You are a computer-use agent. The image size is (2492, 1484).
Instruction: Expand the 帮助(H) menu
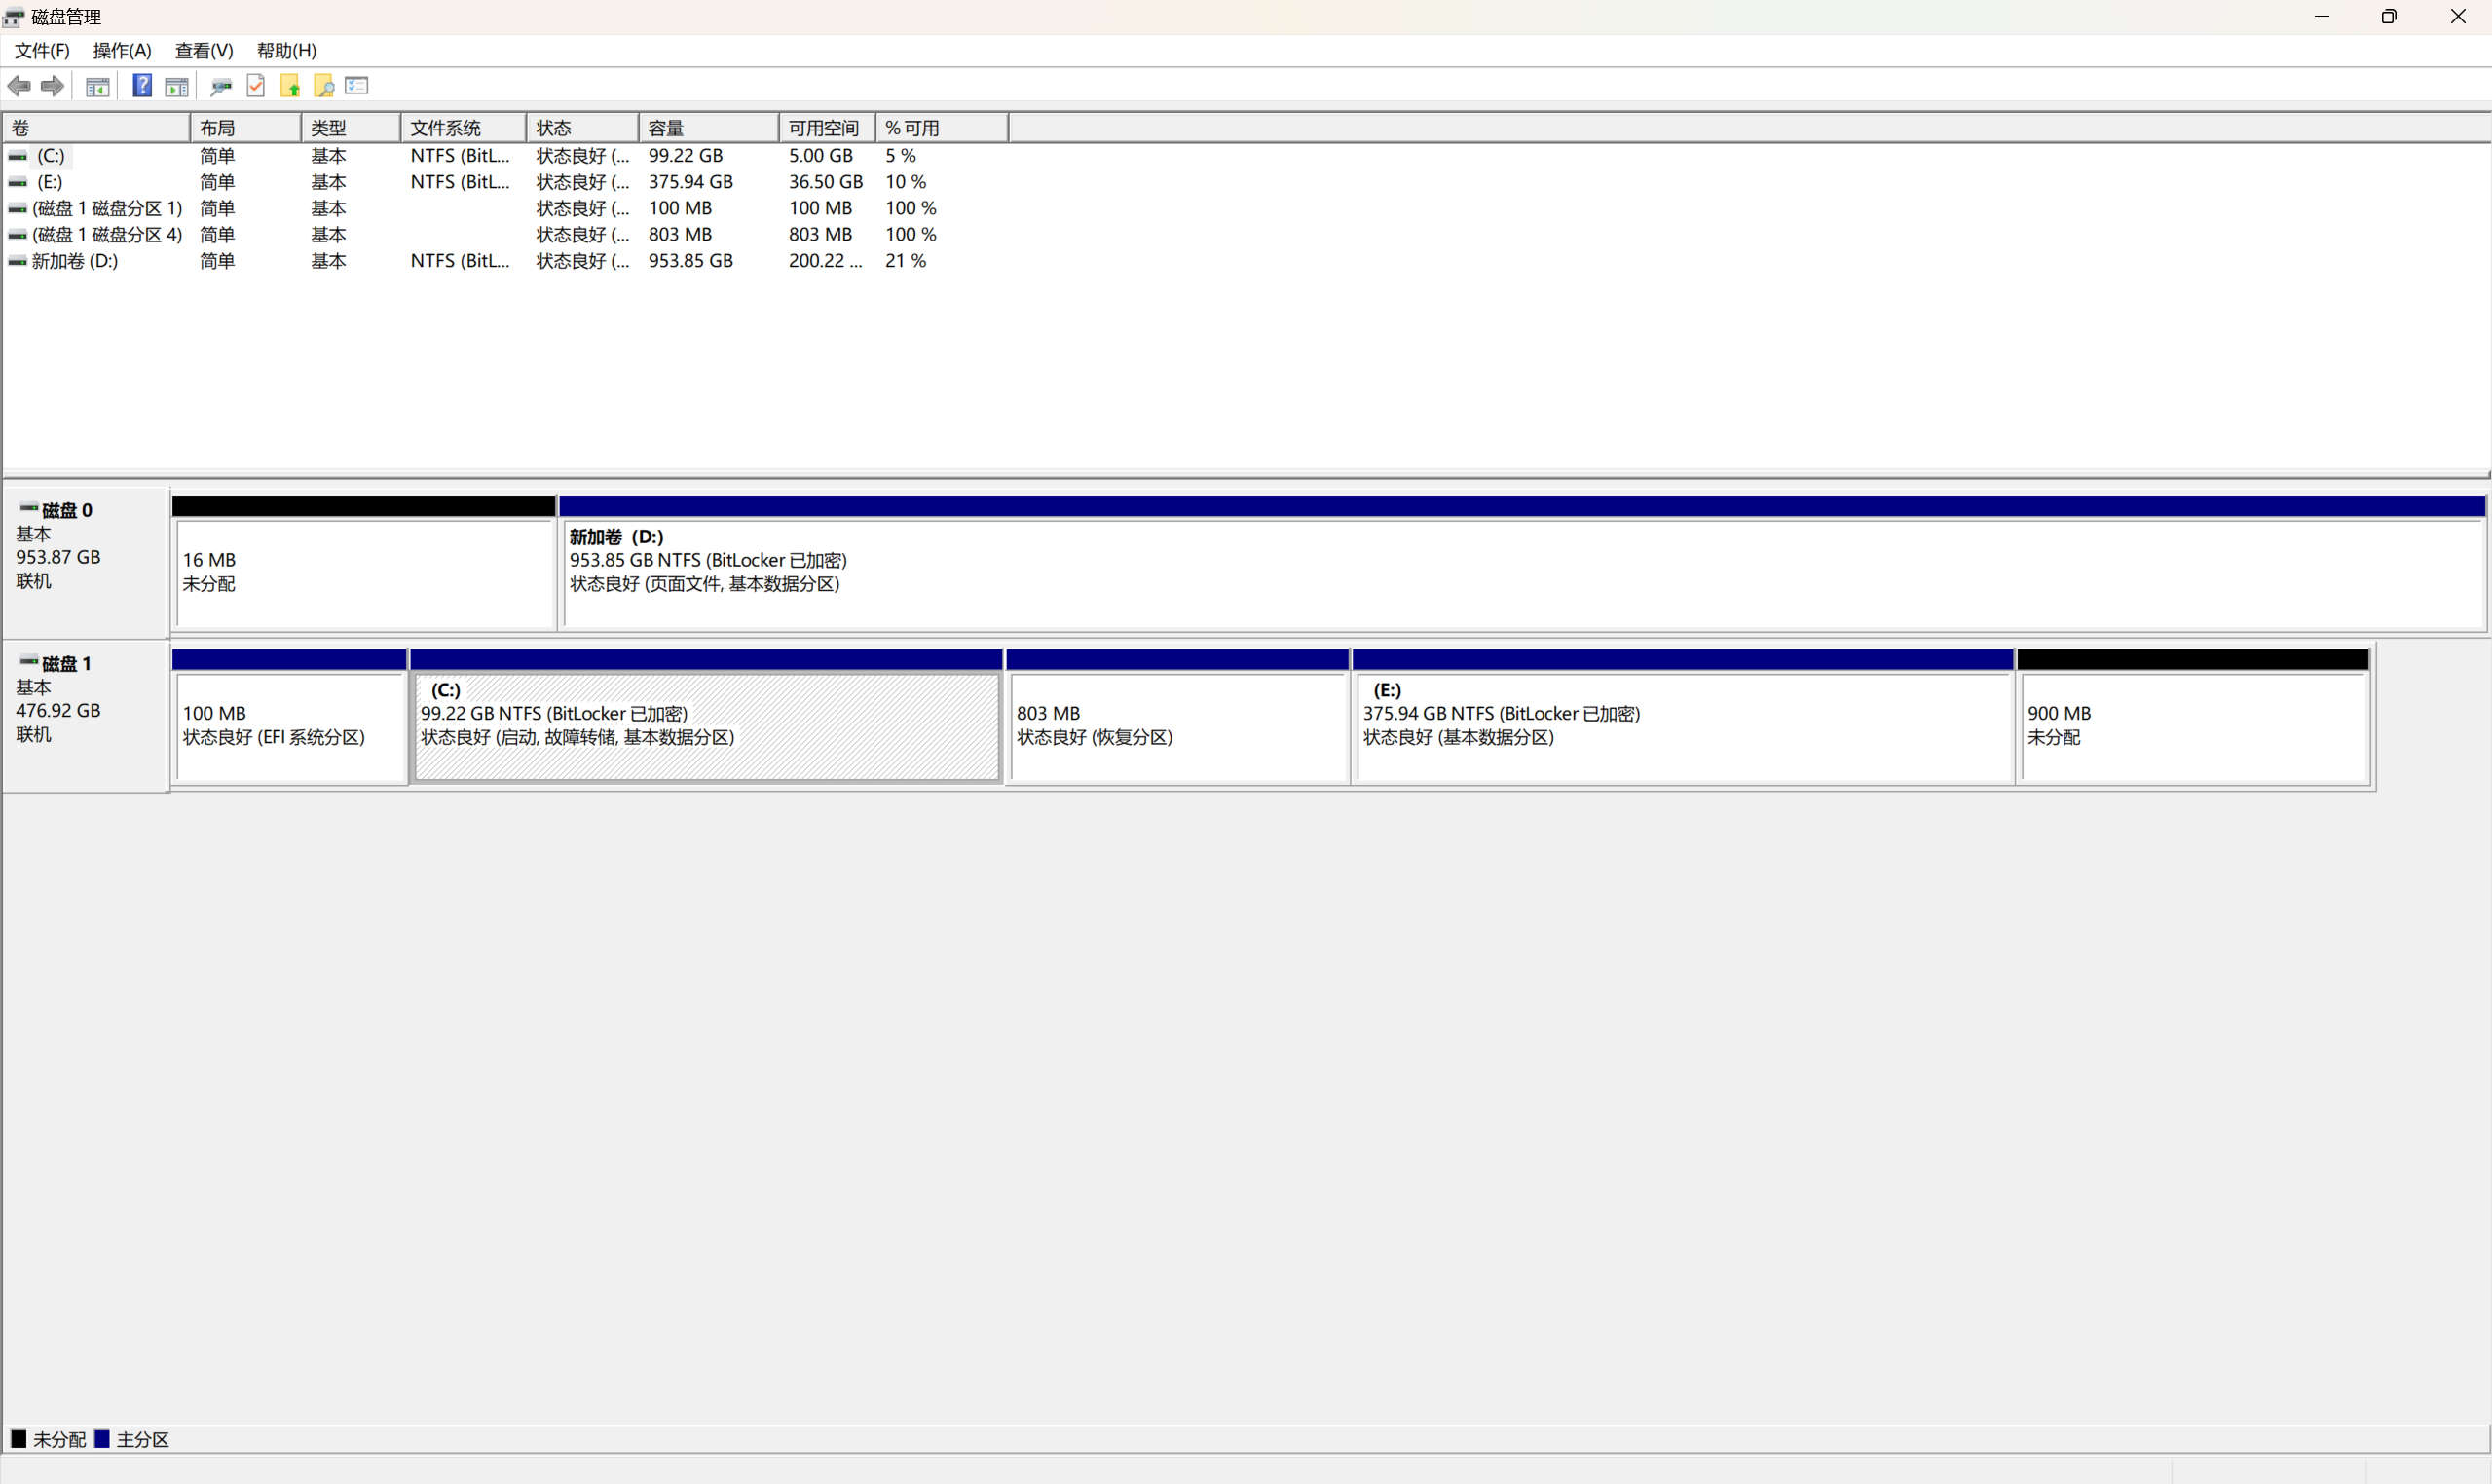[x=287, y=50]
